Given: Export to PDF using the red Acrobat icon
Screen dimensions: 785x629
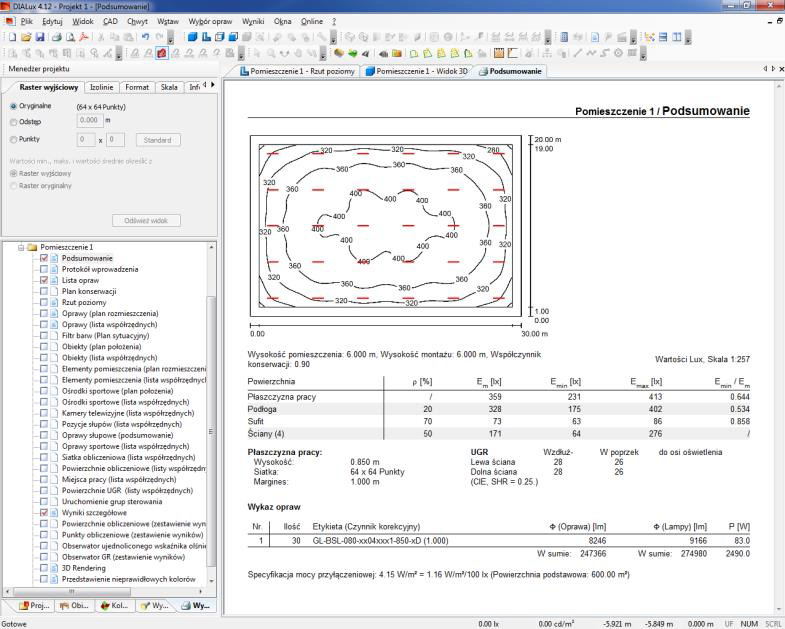Looking at the screenshot, I should (x=84, y=37).
